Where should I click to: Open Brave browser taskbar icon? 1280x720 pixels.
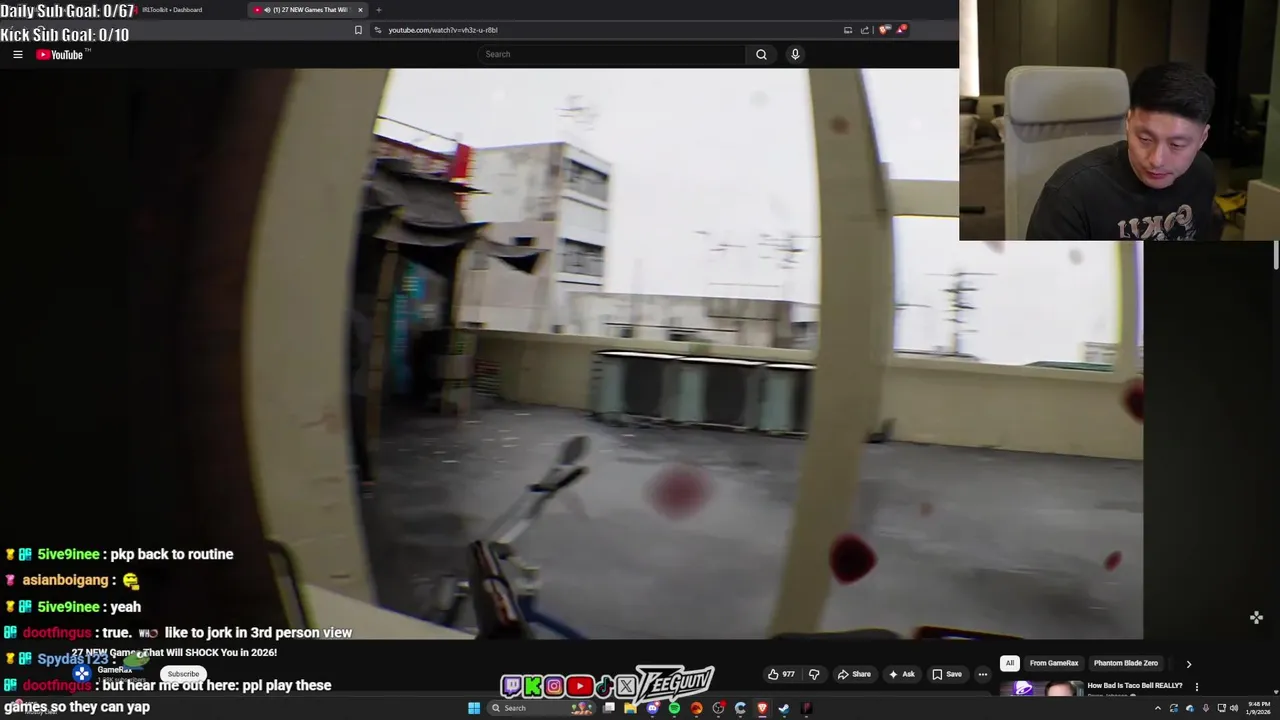762,708
